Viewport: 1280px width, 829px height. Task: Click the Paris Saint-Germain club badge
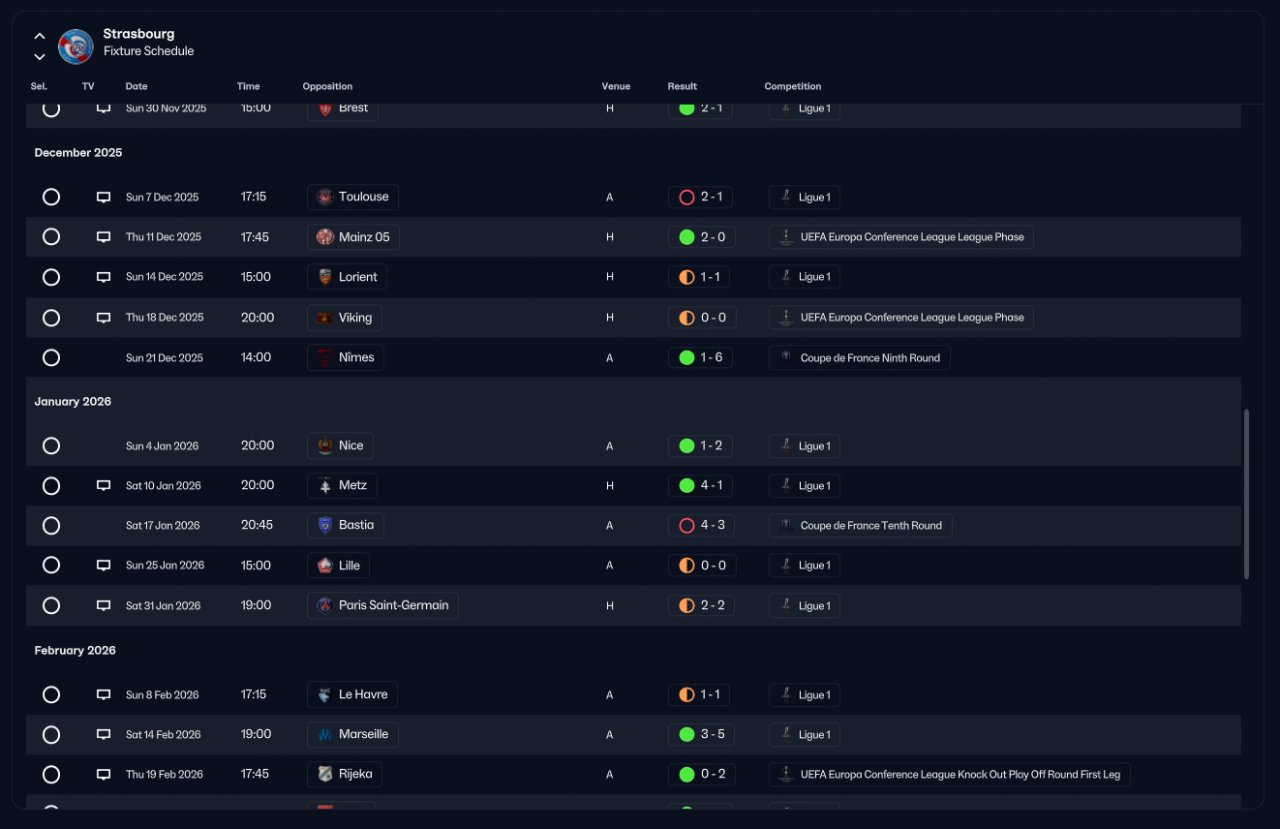[x=324, y=605]
